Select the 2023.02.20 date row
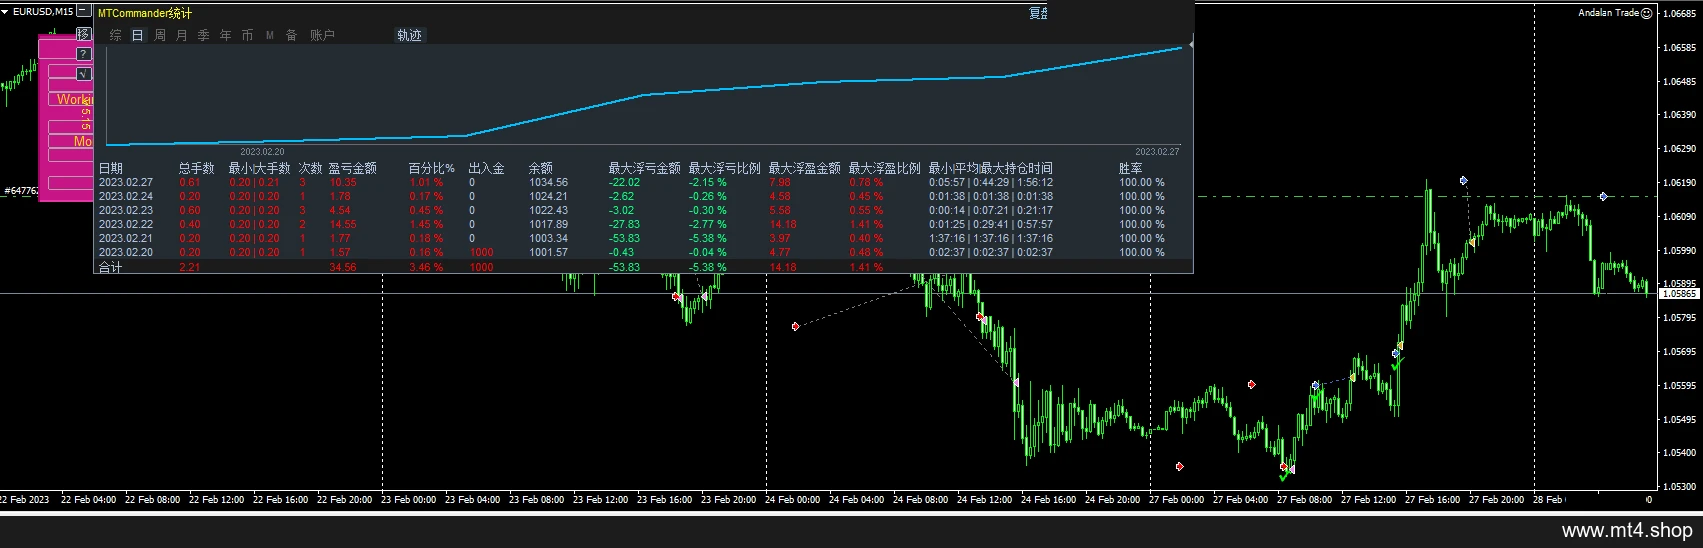This screenshot has width=1703, height=548. click(126, 252)
